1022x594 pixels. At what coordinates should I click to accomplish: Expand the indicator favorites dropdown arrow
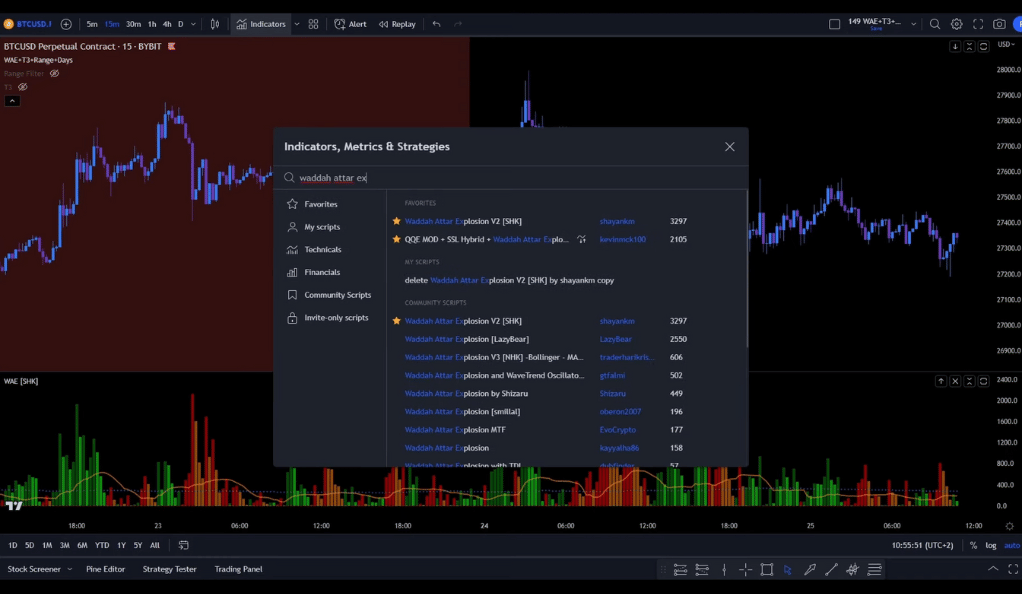click(x=297, y=24)
